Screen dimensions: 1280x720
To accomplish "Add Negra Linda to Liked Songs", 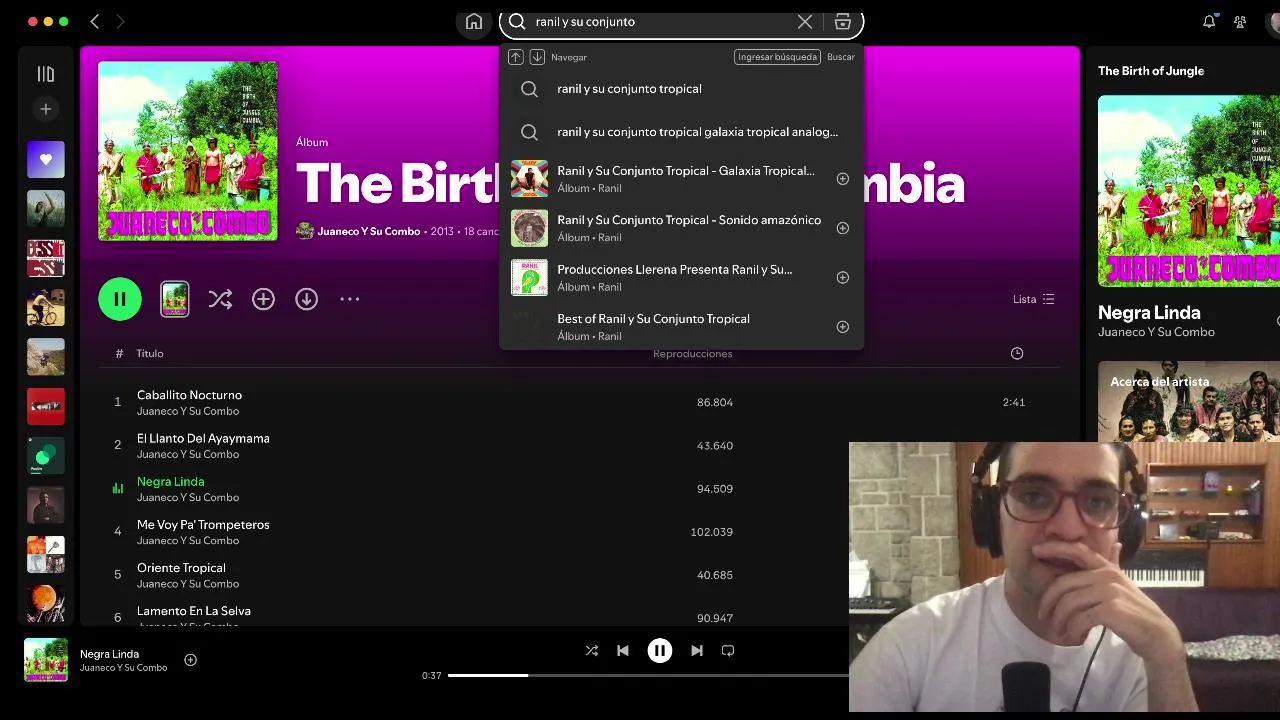I will 190,660.
